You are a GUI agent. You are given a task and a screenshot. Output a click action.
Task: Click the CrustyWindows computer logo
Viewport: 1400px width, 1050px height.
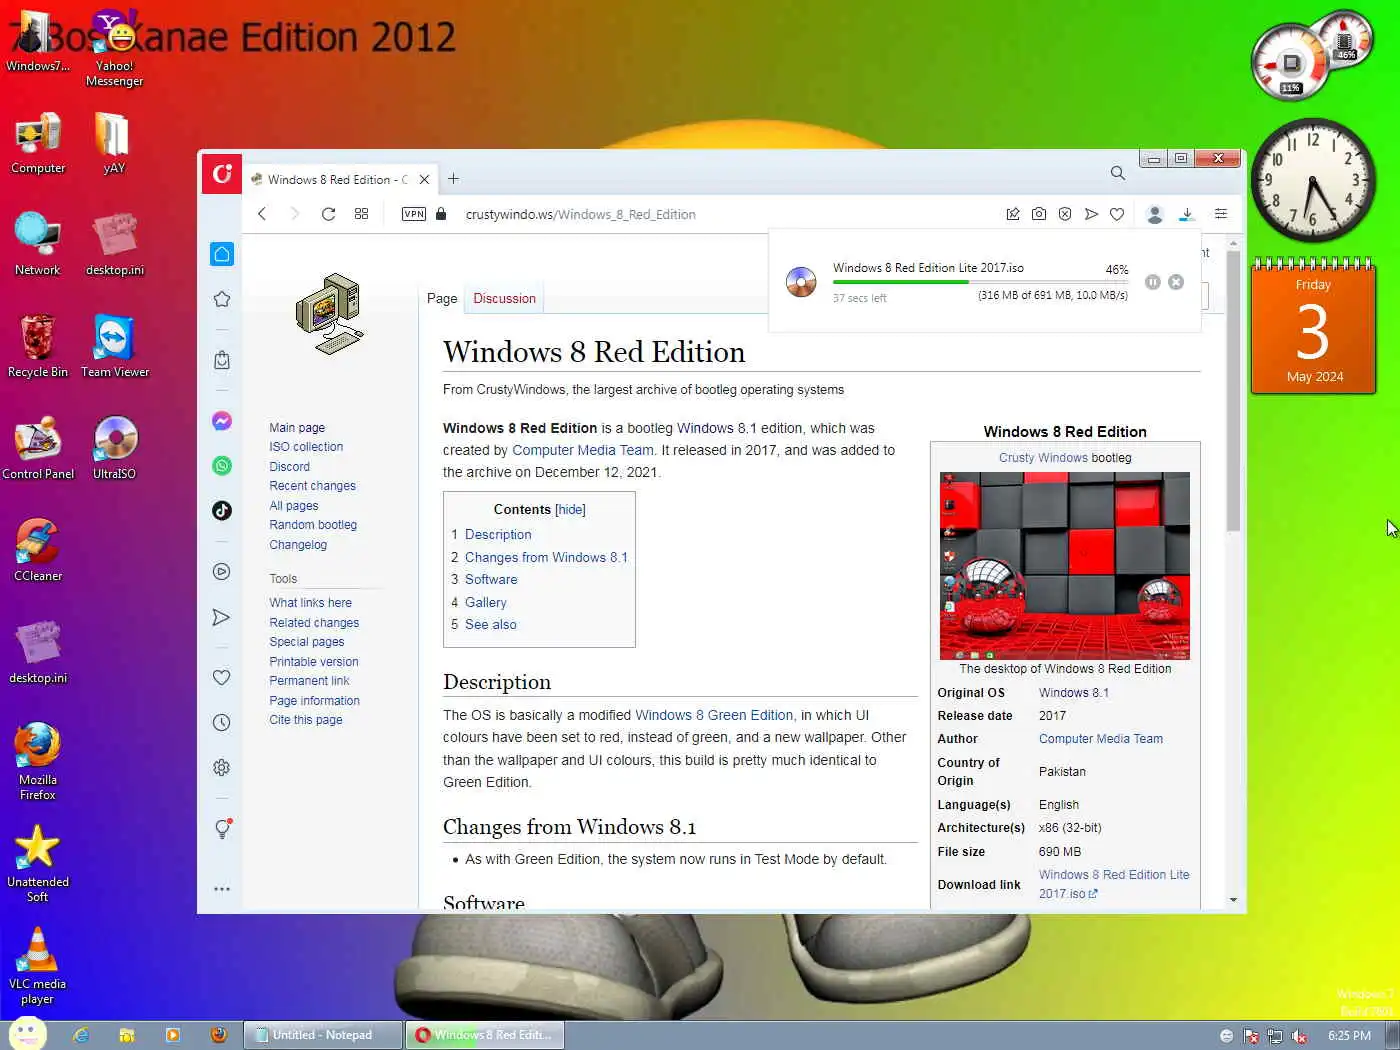coord(329,314)
